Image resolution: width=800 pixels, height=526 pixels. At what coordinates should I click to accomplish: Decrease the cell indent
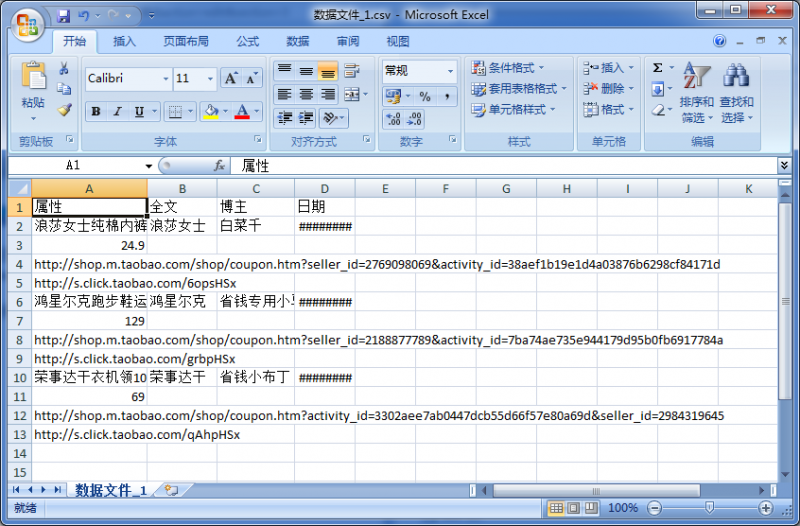click(x=284, y=118)
